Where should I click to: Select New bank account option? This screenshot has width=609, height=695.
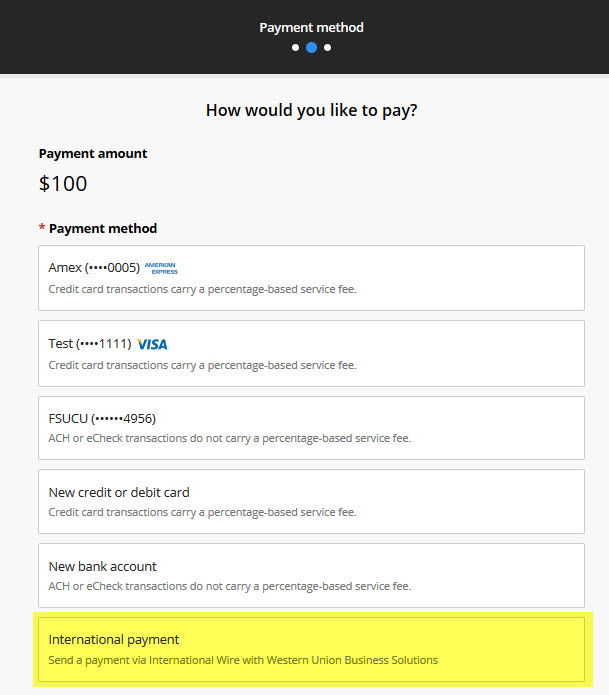[312, 576]
